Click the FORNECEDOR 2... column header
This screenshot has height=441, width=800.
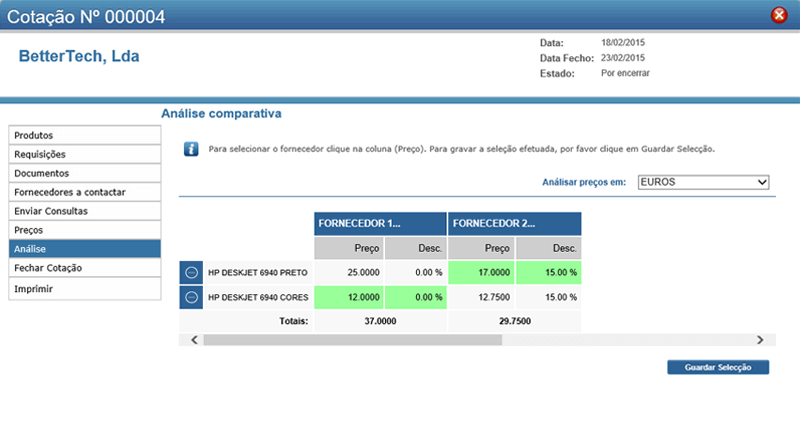(x=514, y=224)
